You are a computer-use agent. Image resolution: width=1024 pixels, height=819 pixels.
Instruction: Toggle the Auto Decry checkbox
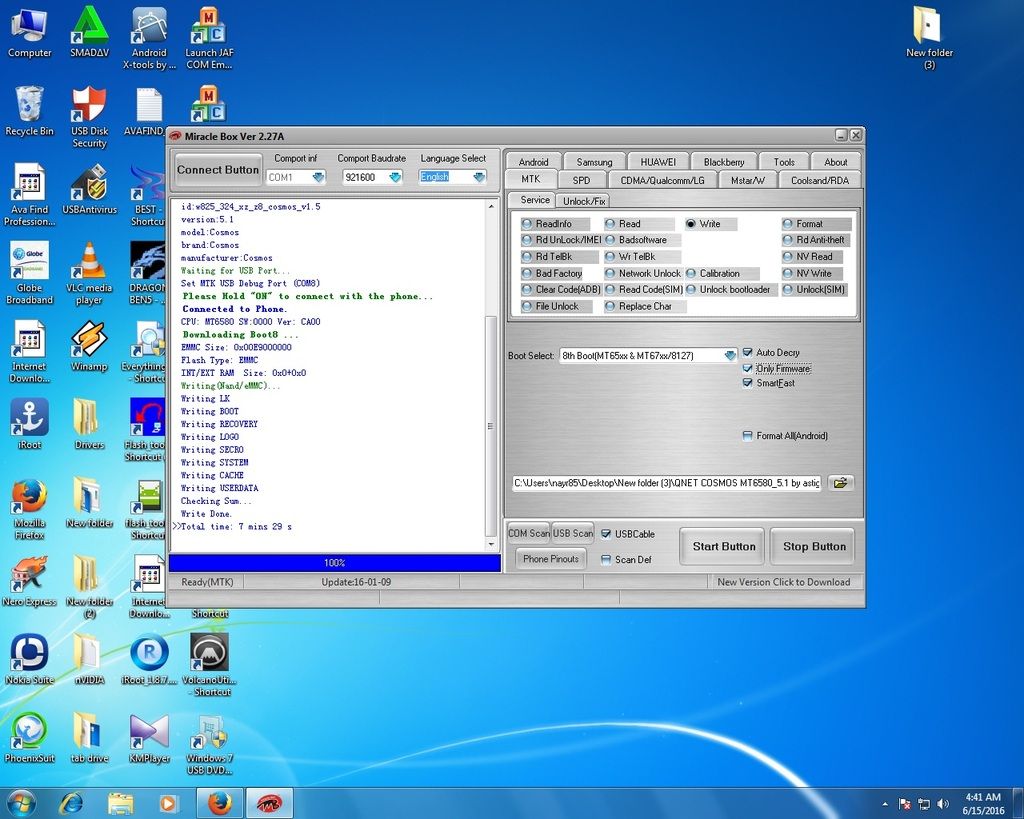click(748, 353)
